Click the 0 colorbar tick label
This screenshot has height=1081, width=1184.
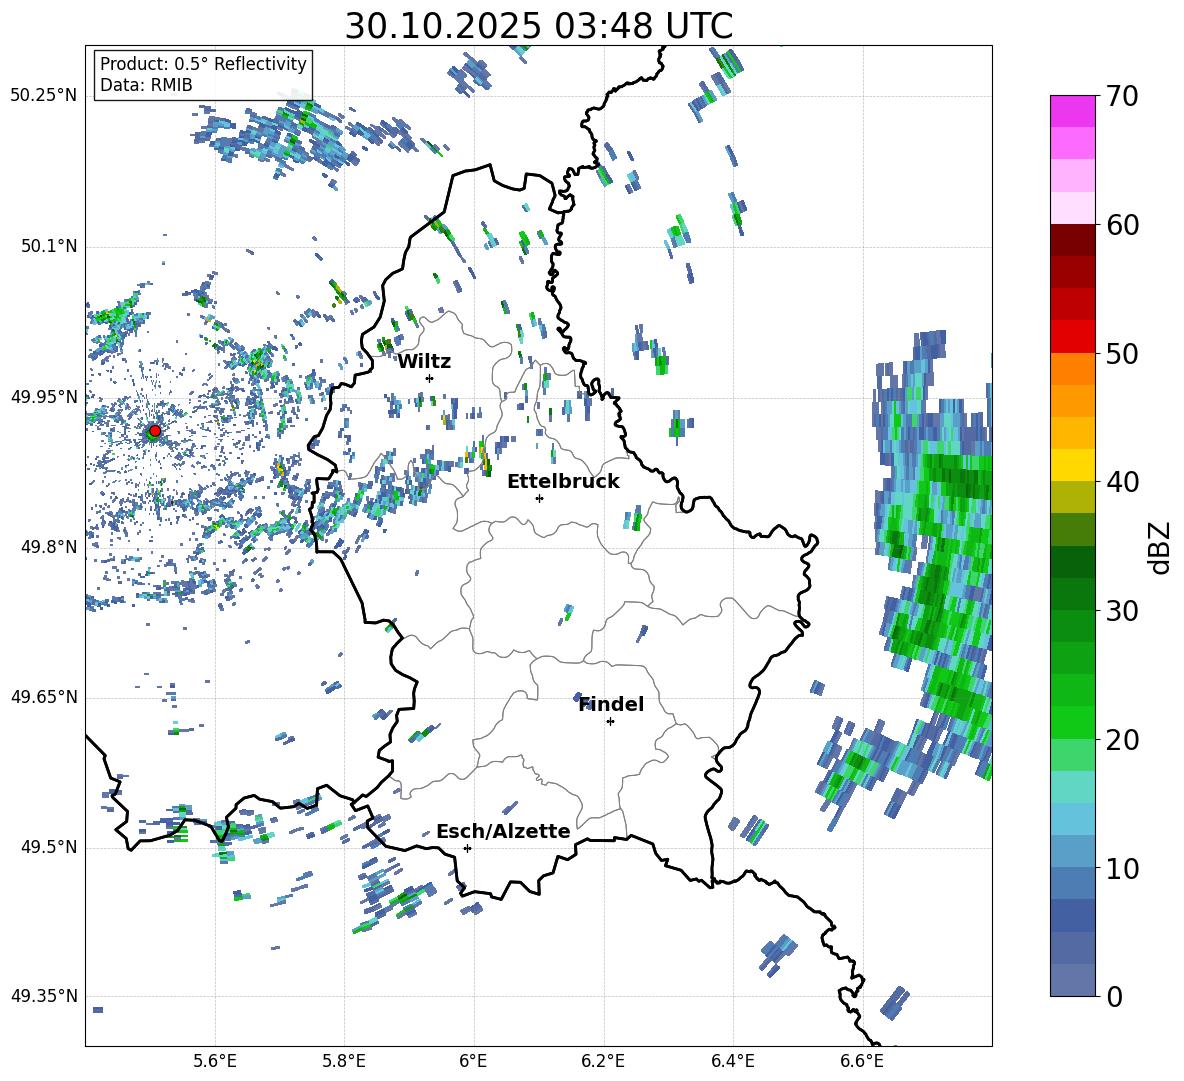click(1114, 996)
